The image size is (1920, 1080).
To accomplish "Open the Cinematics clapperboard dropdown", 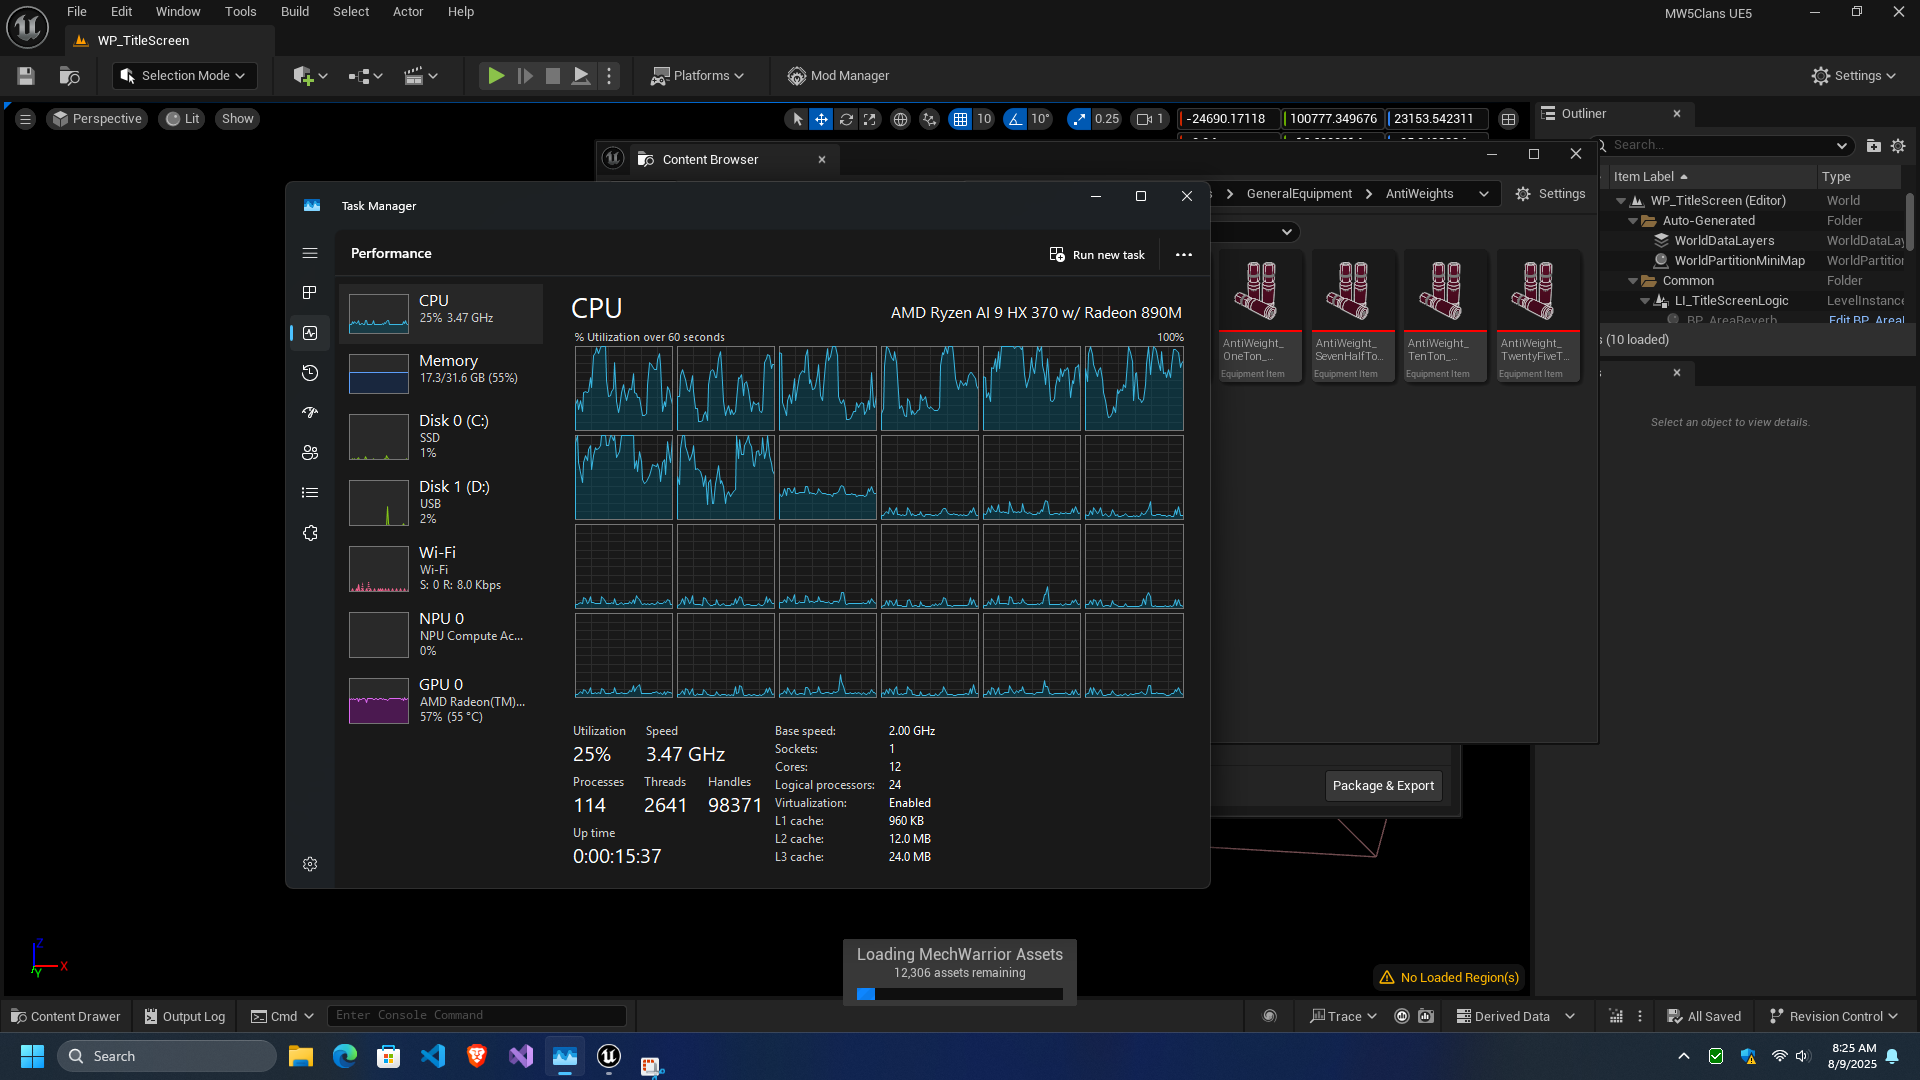I will [421, 76].
